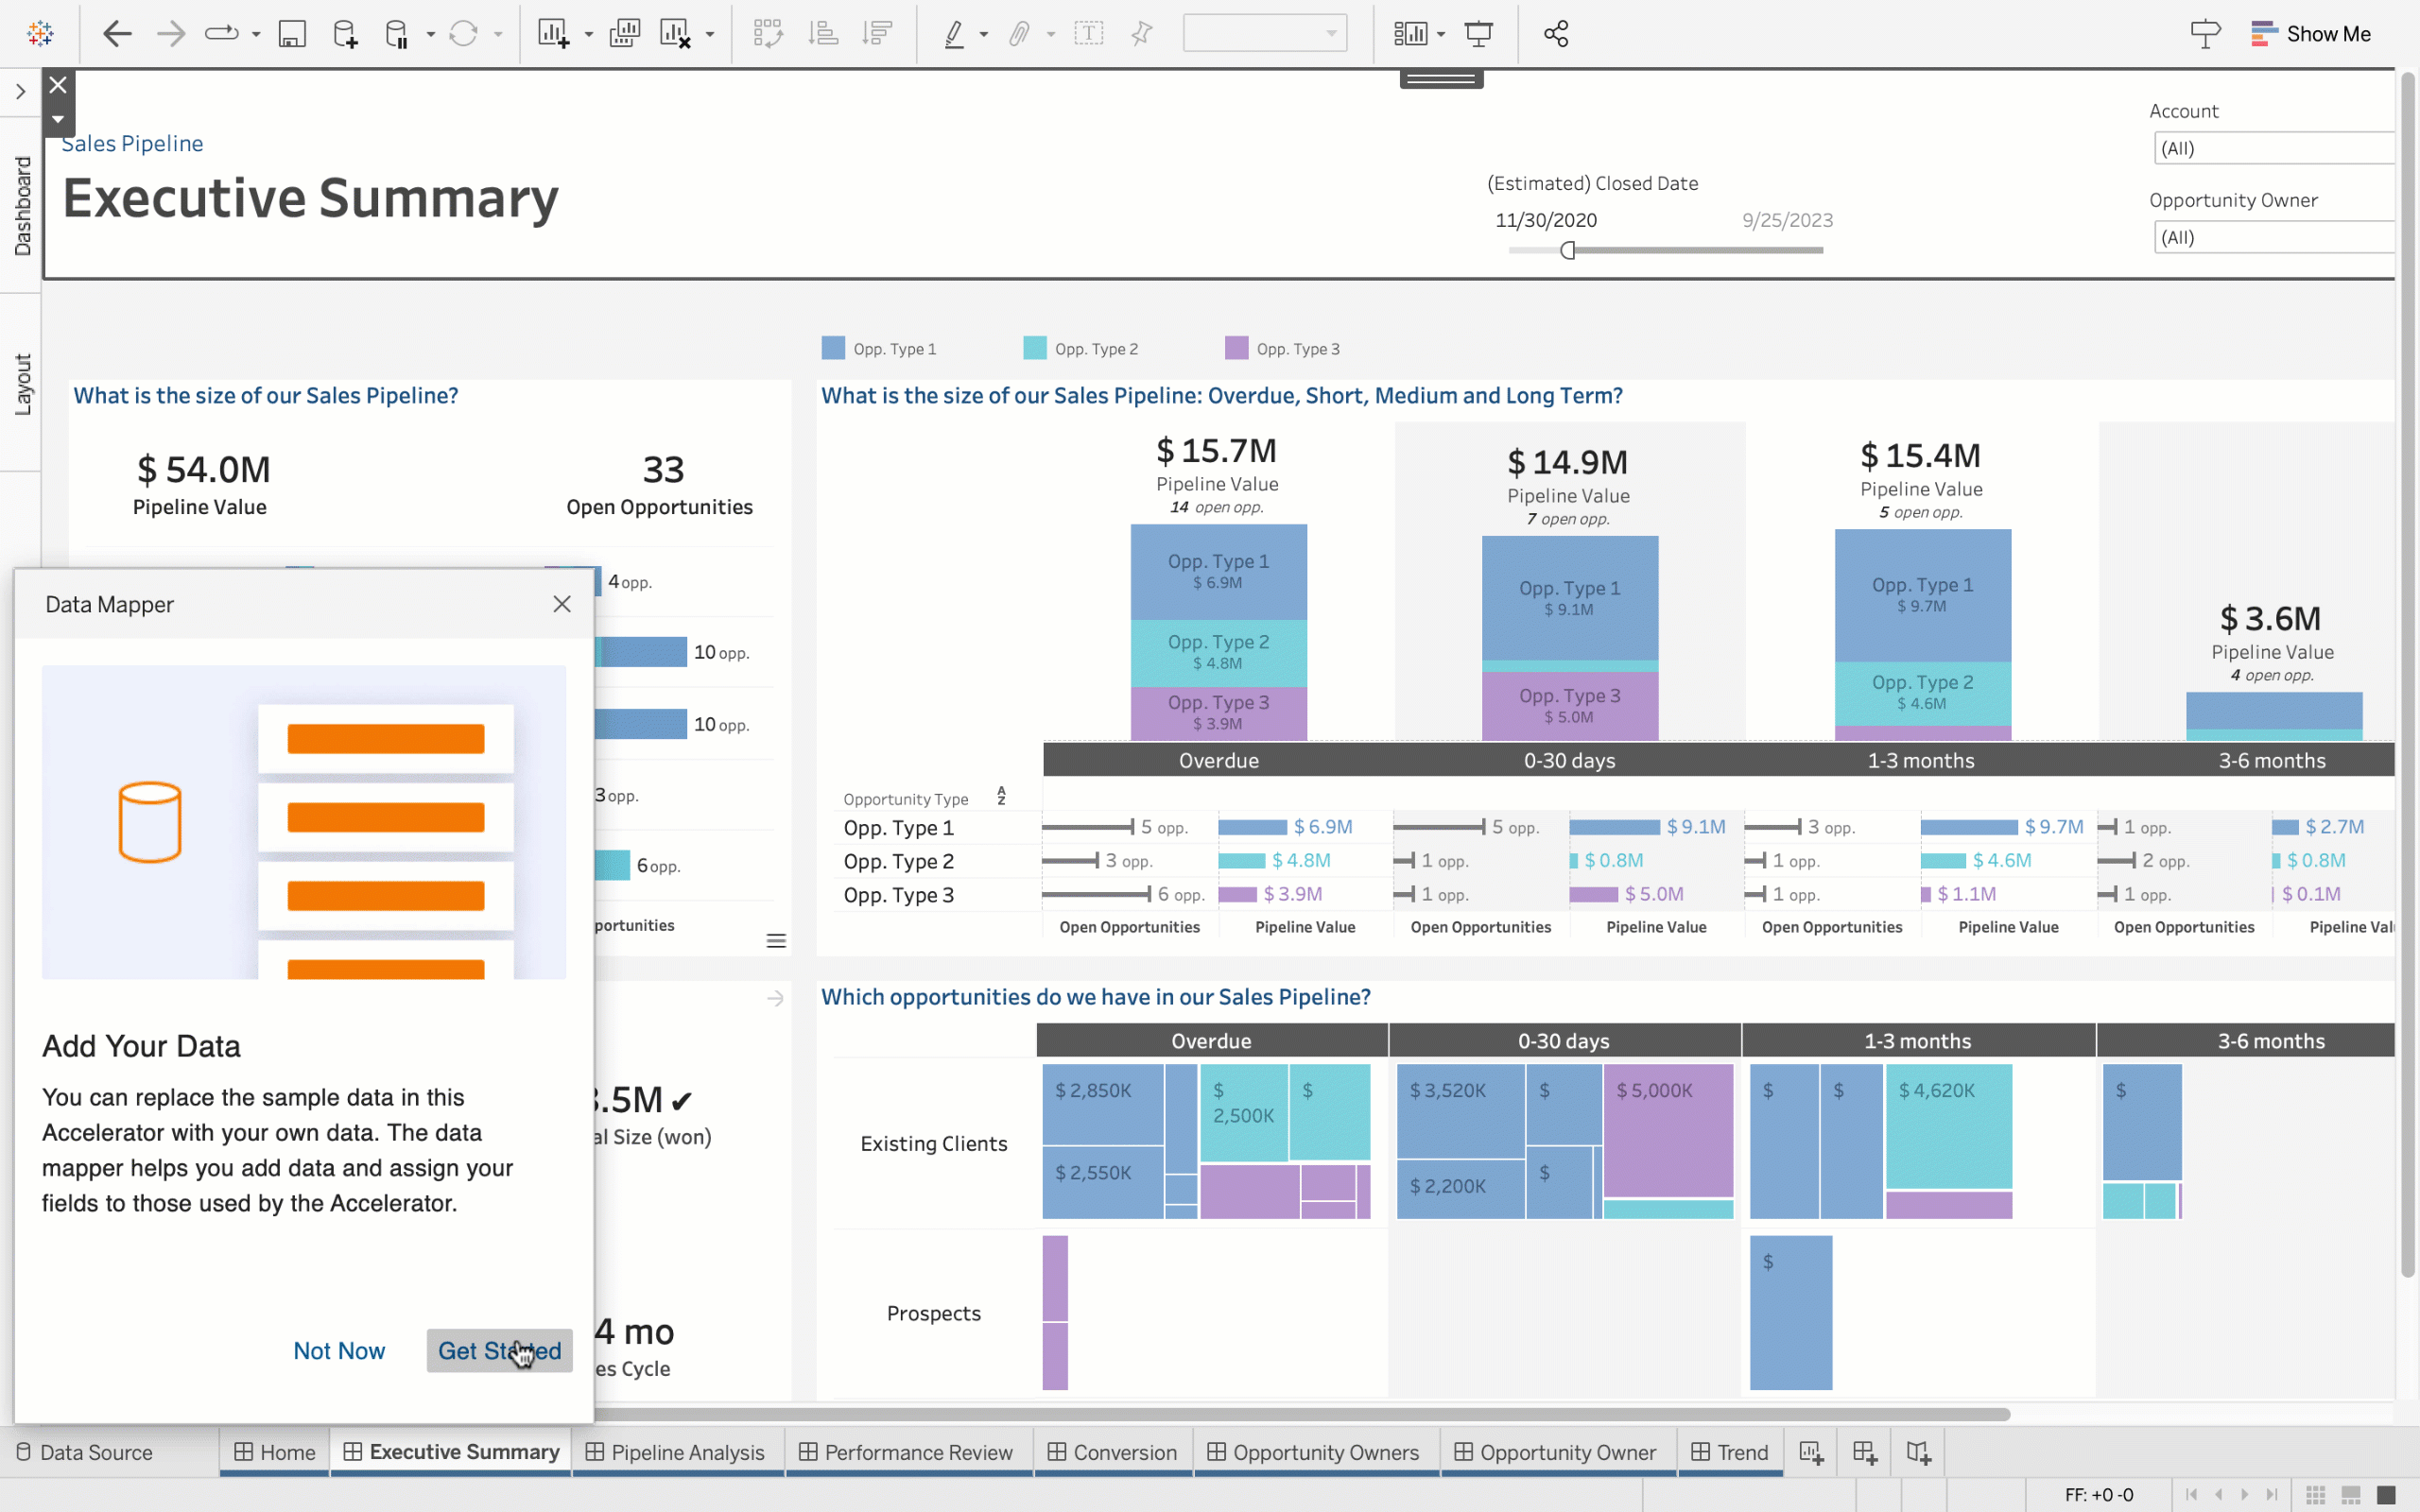The width and height of the screenshot is (2420, 1512).
Task: Close the Data Mapper dialog
Action: click(x=562, y=605)
